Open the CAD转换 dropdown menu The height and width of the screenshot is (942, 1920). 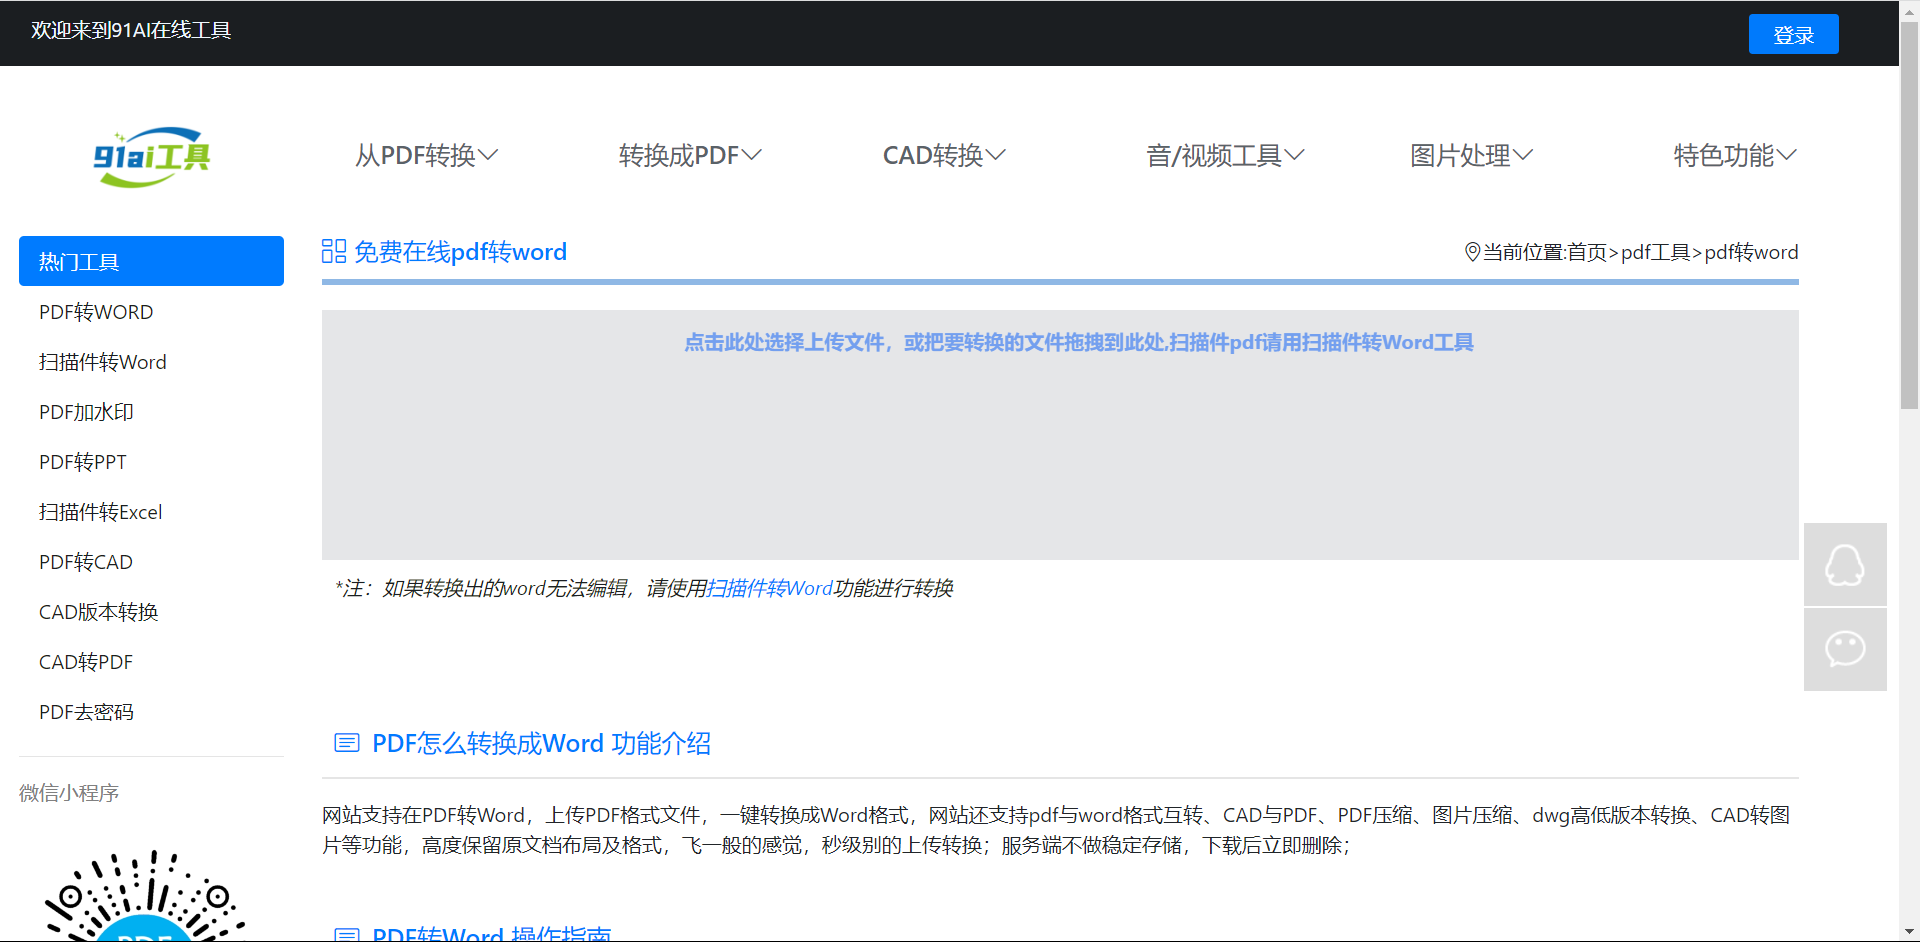943,155
